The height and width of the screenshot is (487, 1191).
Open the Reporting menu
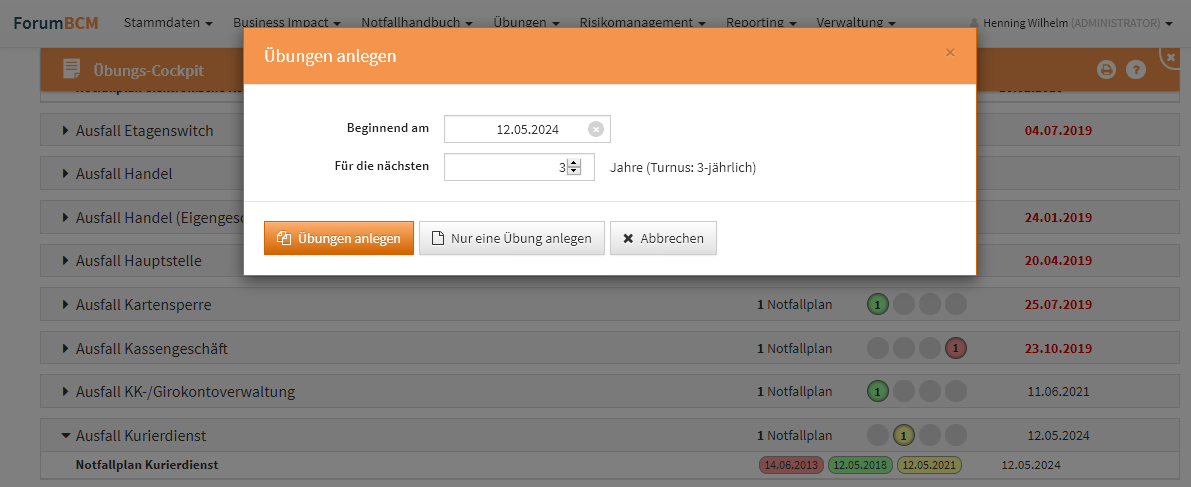click(761, 23)
